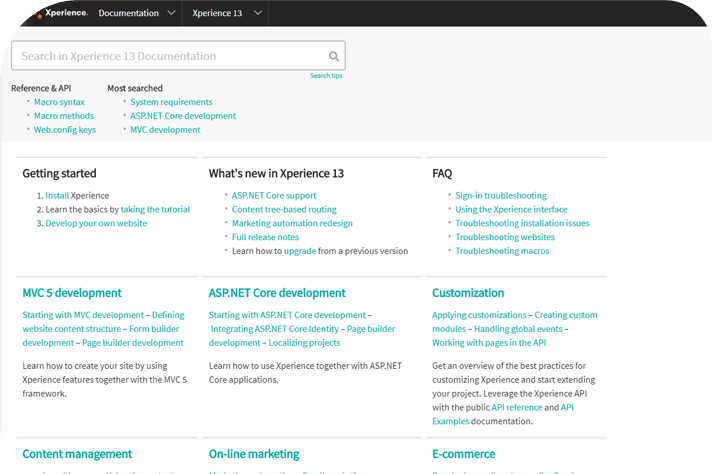
Task: Open the Localizing projects link
Action: coord(304,343)
